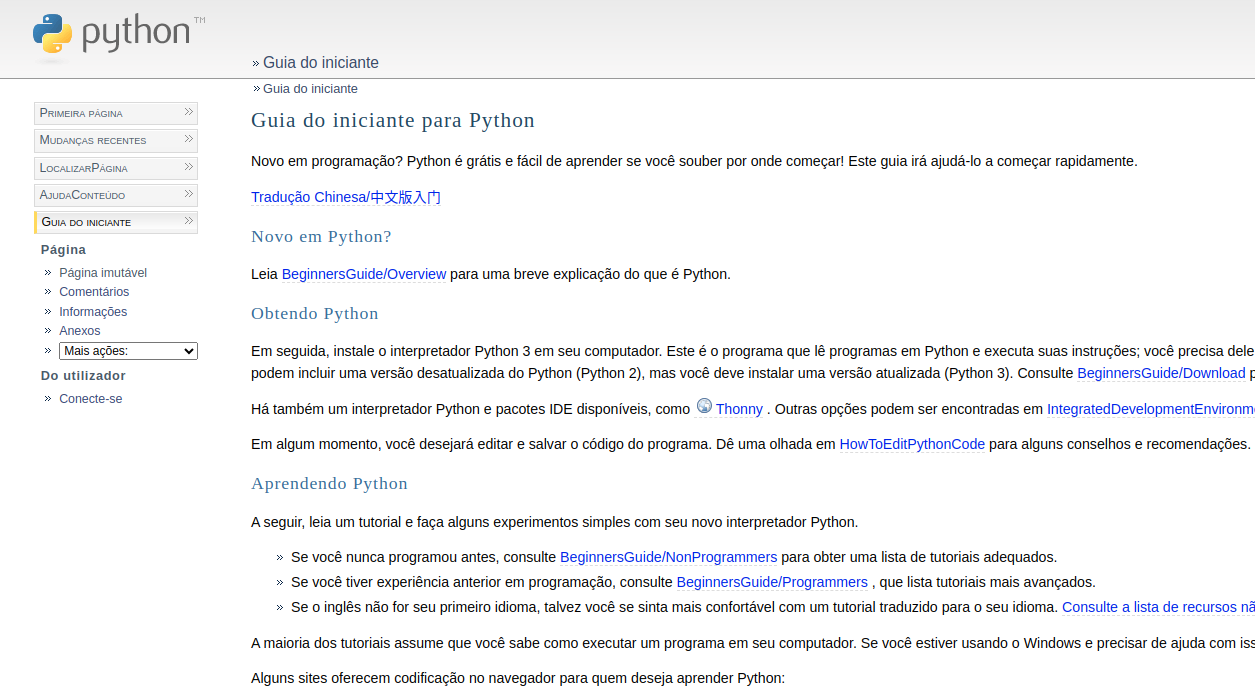Click the chevron icon next to Primeira página

coord(187,112)
